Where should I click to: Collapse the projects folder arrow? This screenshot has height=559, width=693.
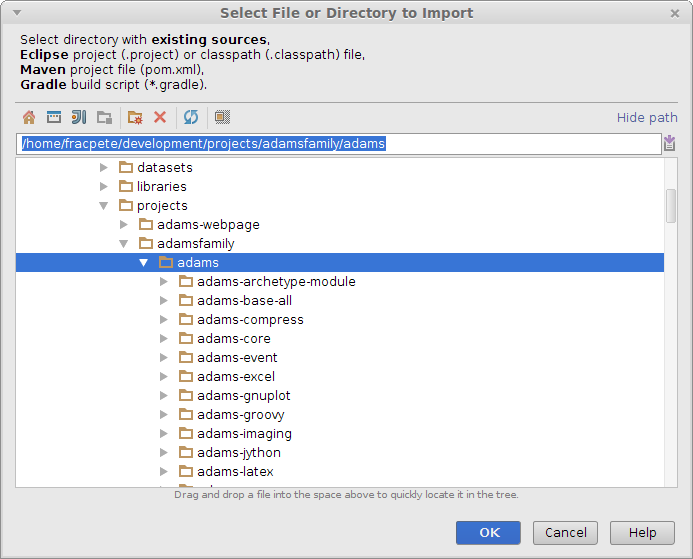104,206
